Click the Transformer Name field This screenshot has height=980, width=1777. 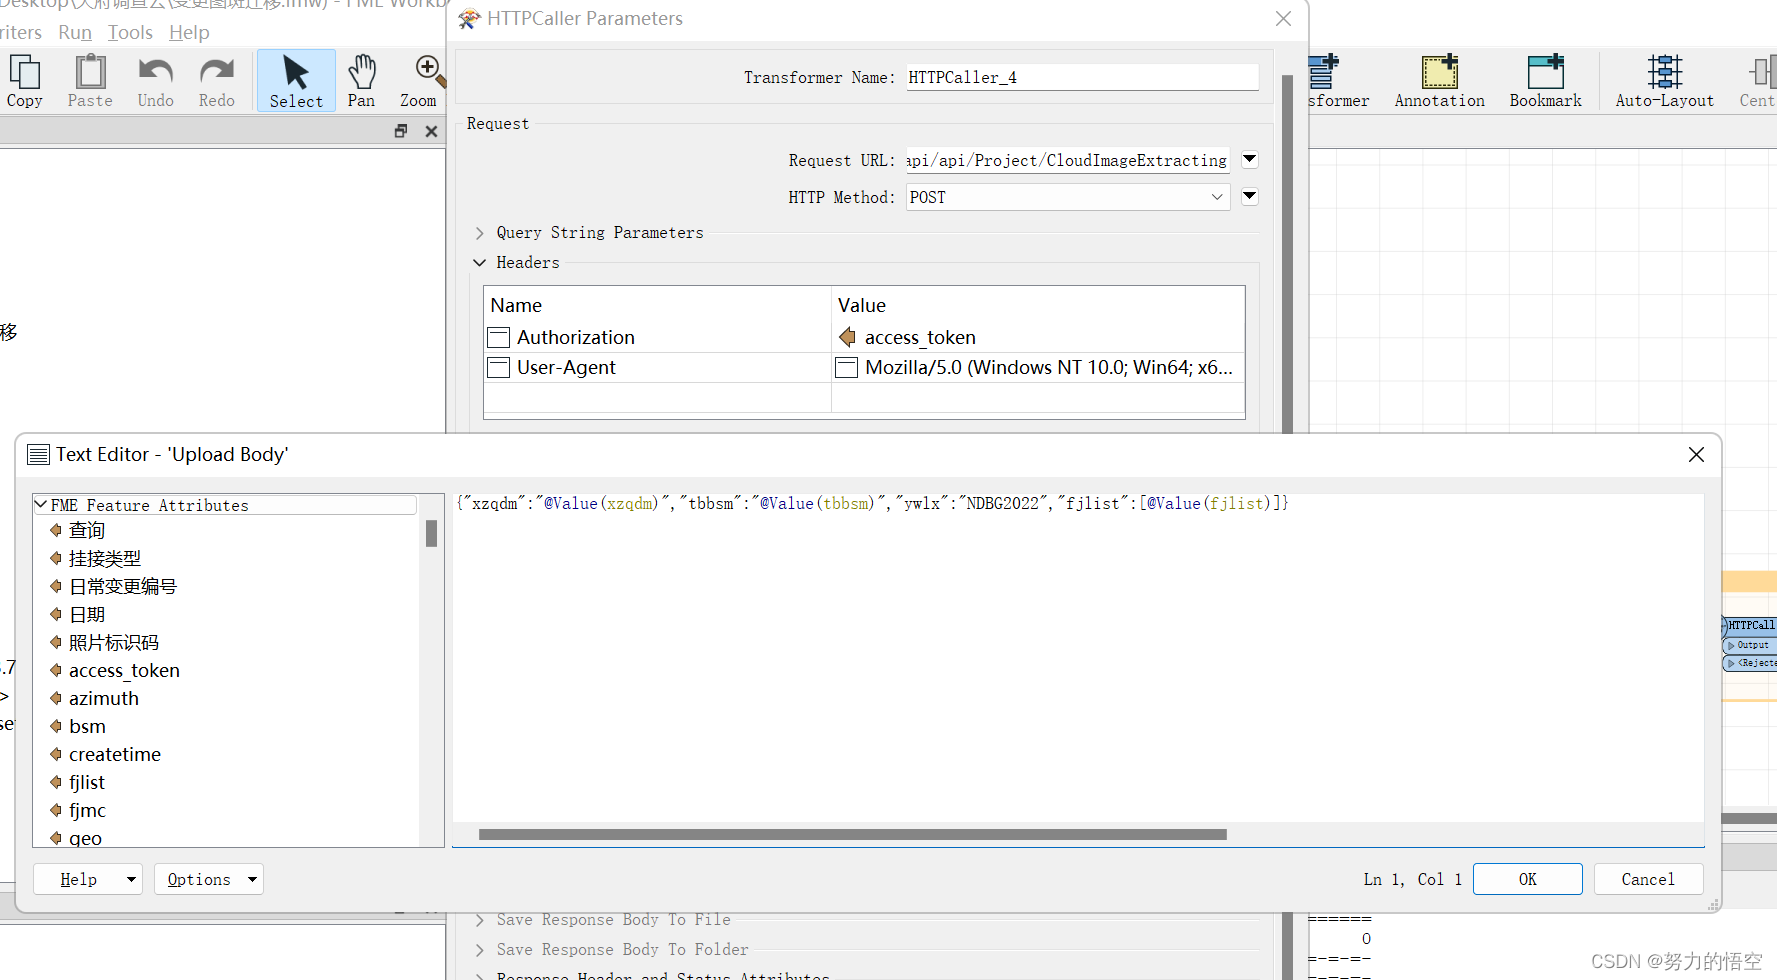1082,77
